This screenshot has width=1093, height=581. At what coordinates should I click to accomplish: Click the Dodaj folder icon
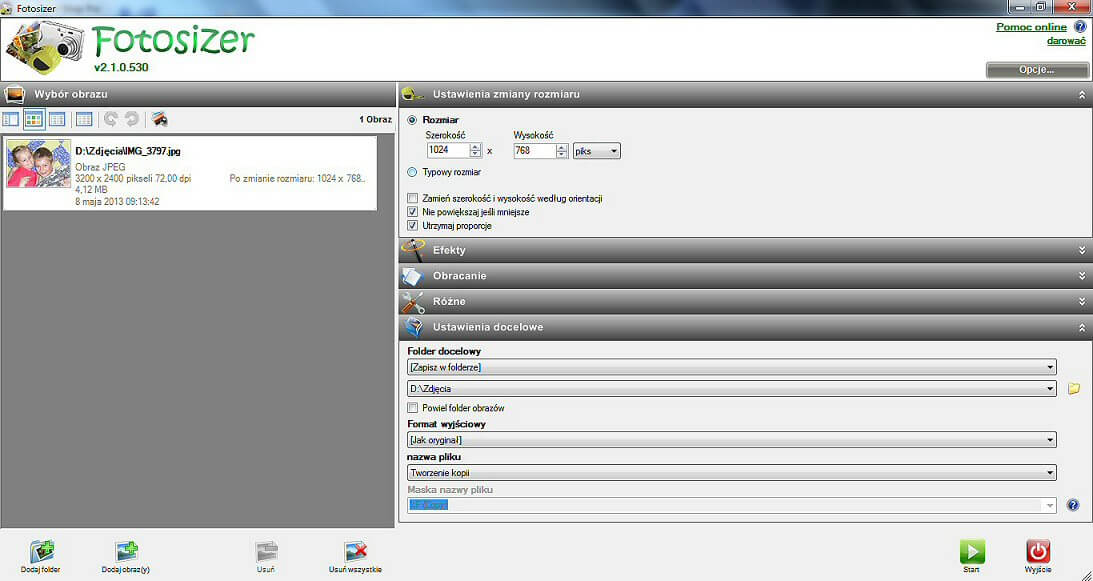[41, 552]
